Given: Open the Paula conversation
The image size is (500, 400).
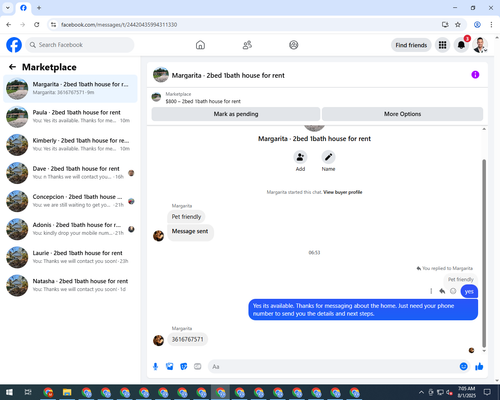Looking at the screenshot, I should tap(70, 117).
